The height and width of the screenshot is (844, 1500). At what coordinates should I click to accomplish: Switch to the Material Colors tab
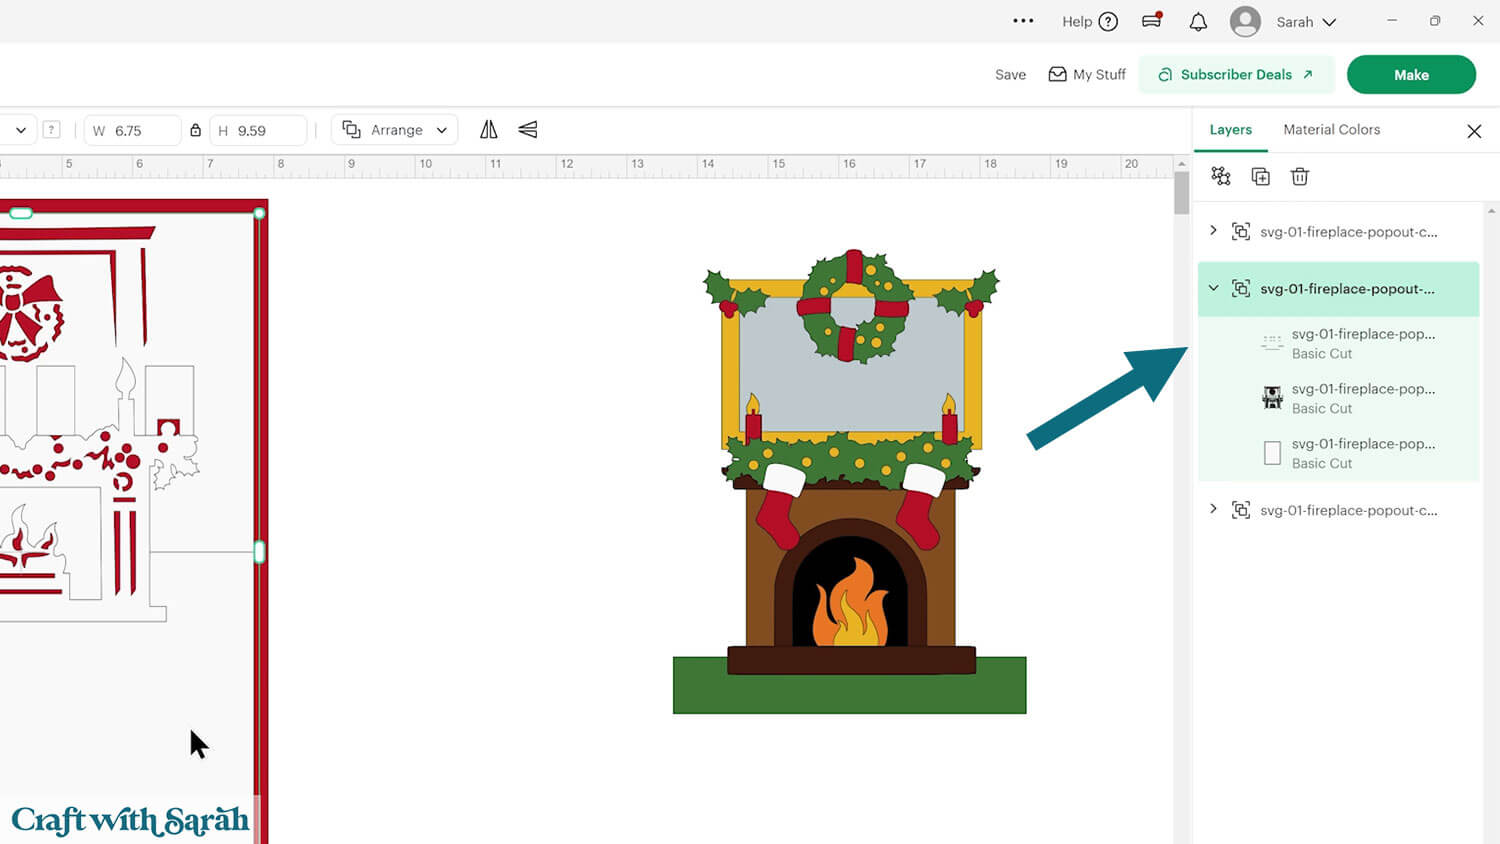(x=1331, y=130)
